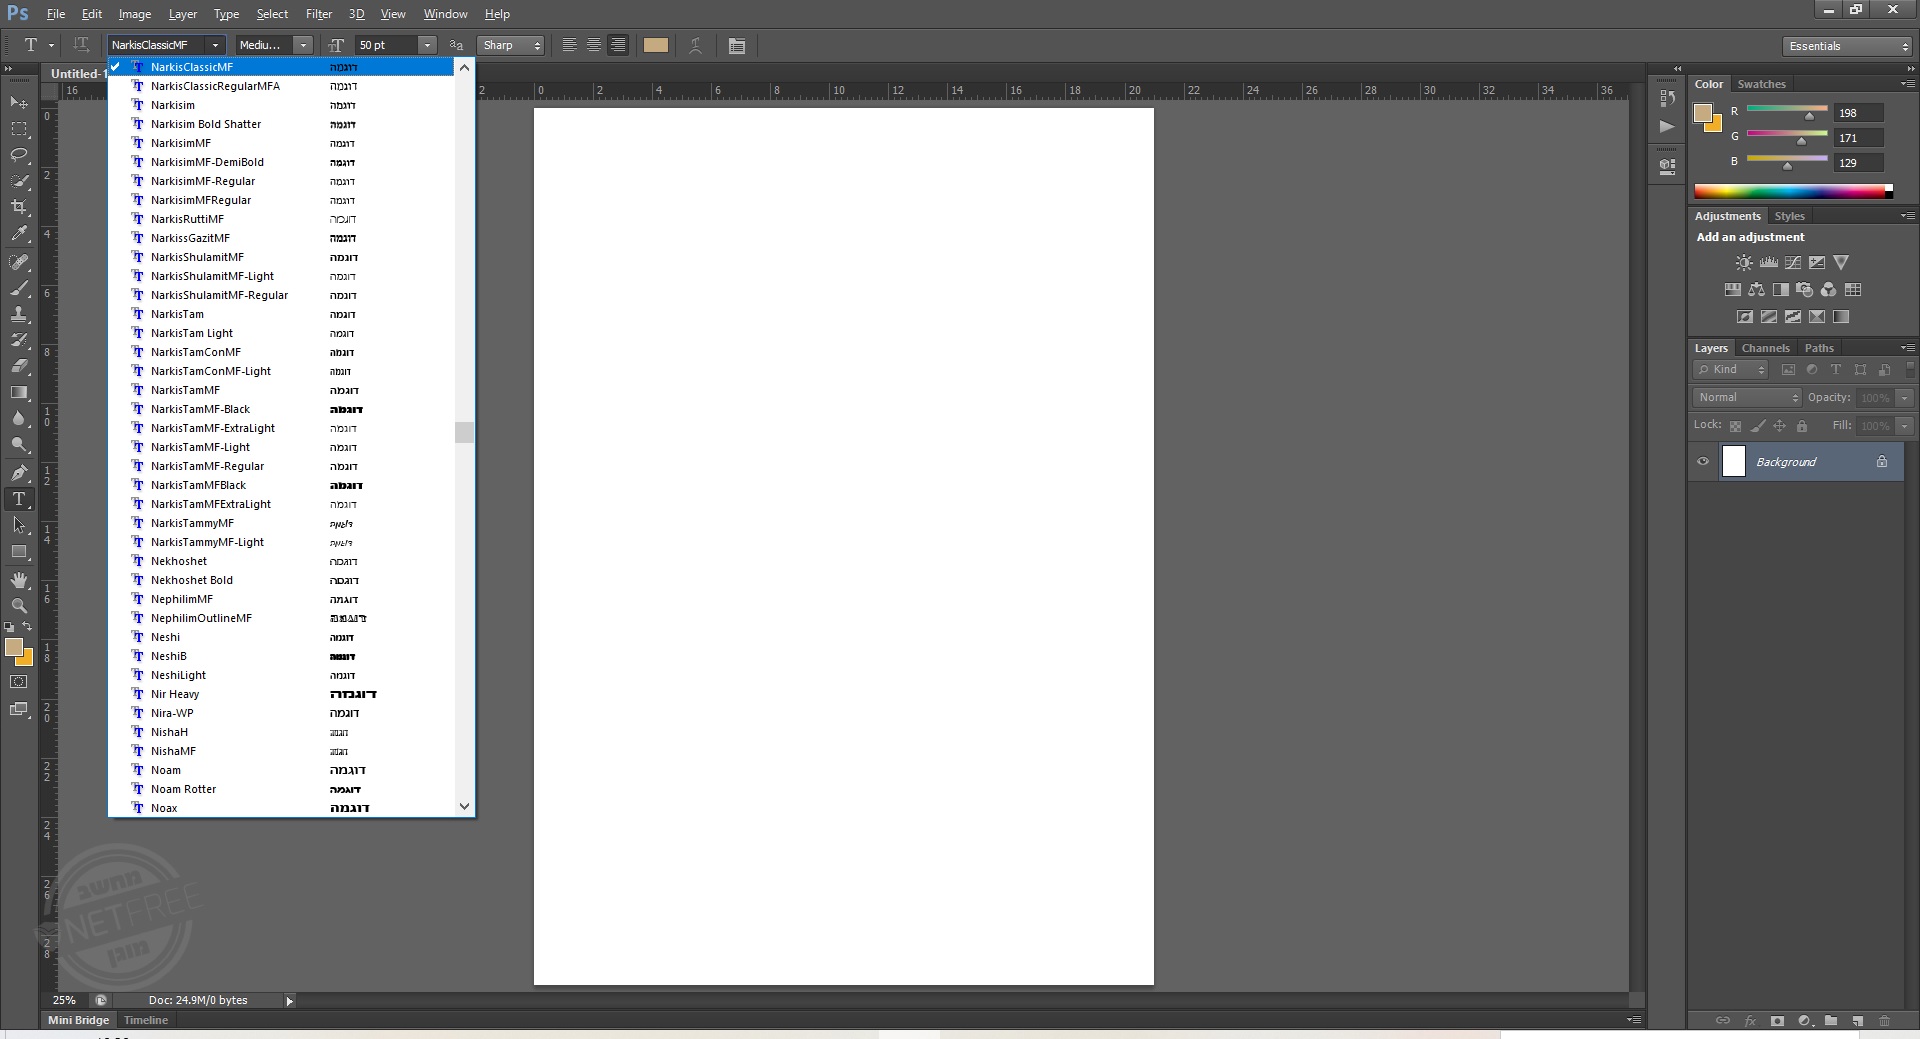The image size is (1920, 1039).
Task: Toggle Quick Mask mode
Action: [19, 682]
